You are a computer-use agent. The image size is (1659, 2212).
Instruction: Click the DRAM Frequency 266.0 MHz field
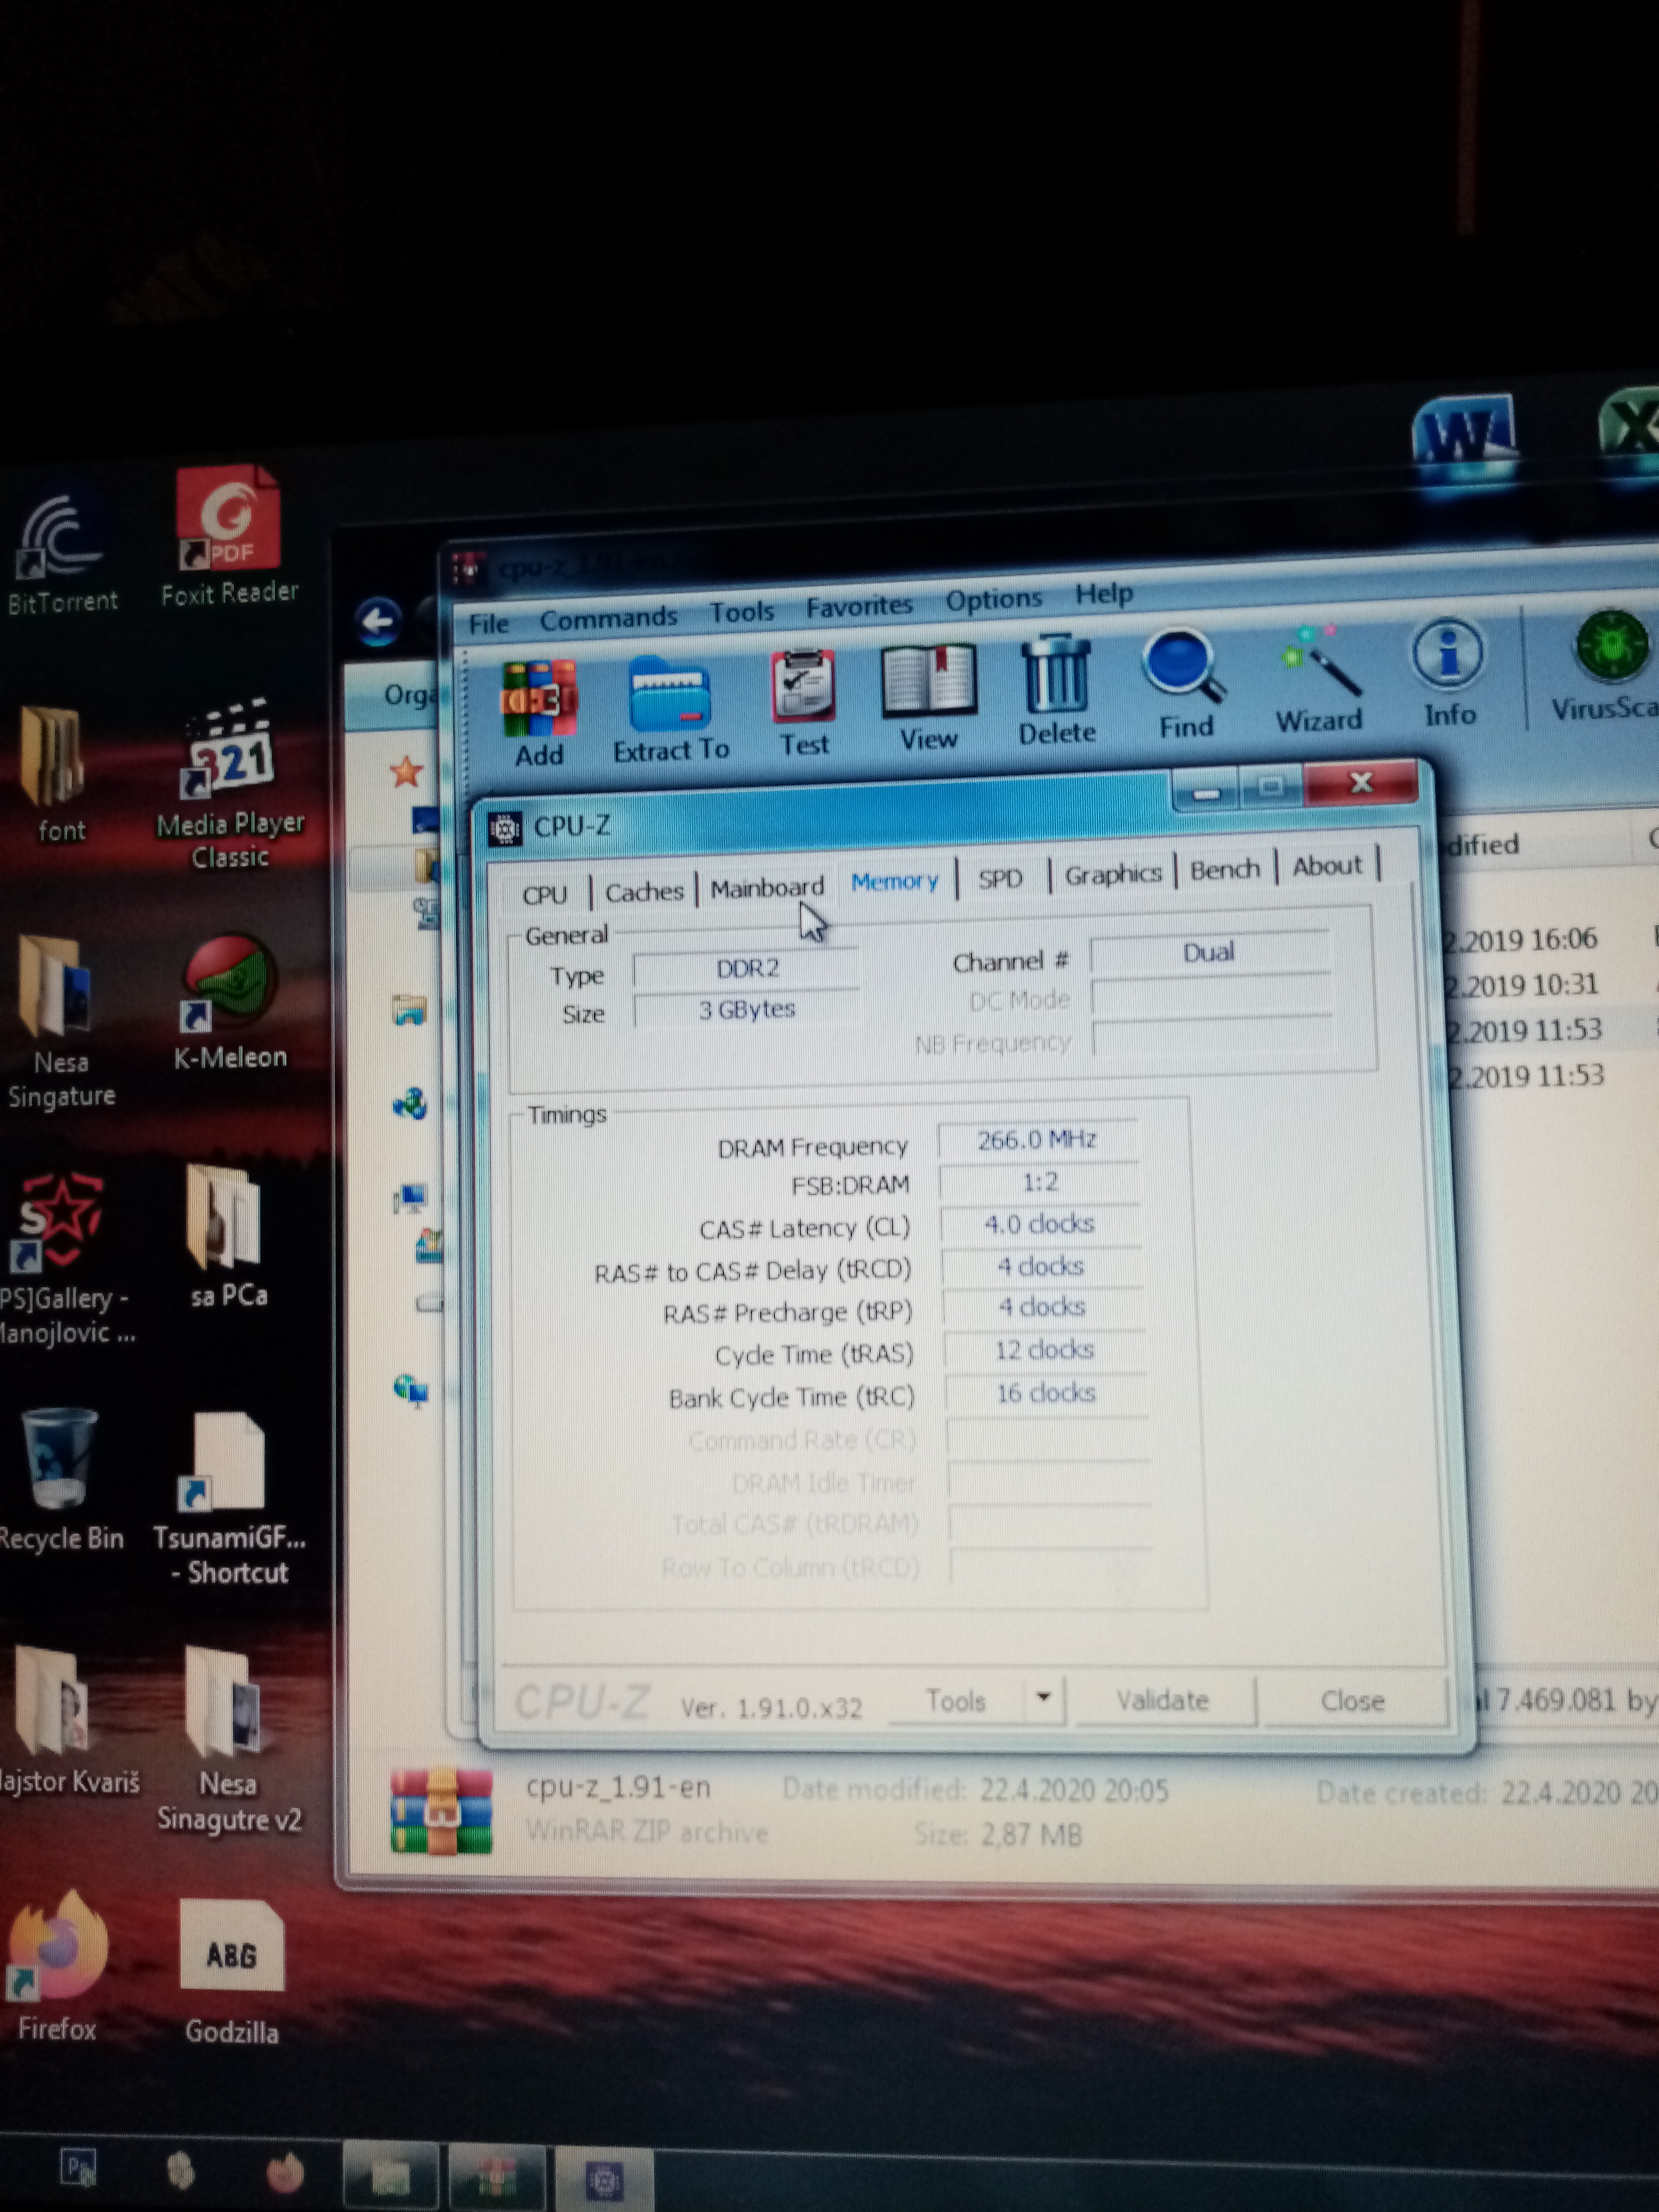pos(1037,1140)
